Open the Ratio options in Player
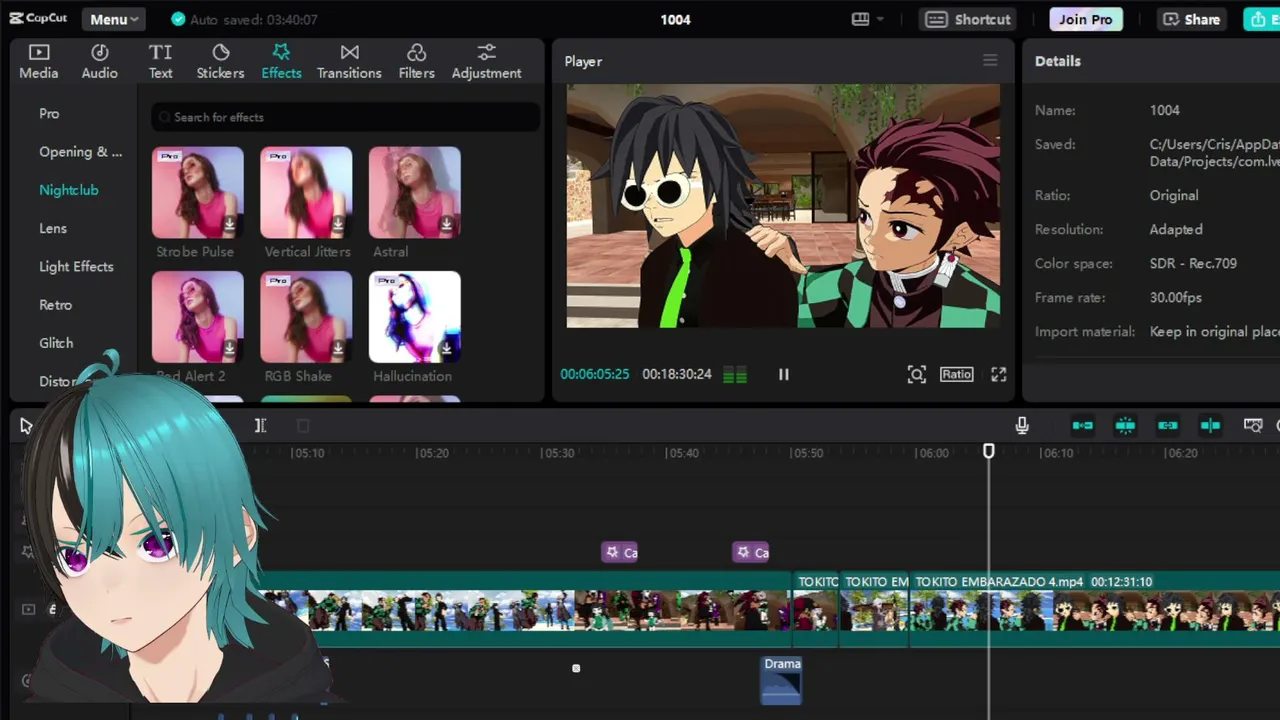Screen dimensions: 1280x720 956,374
